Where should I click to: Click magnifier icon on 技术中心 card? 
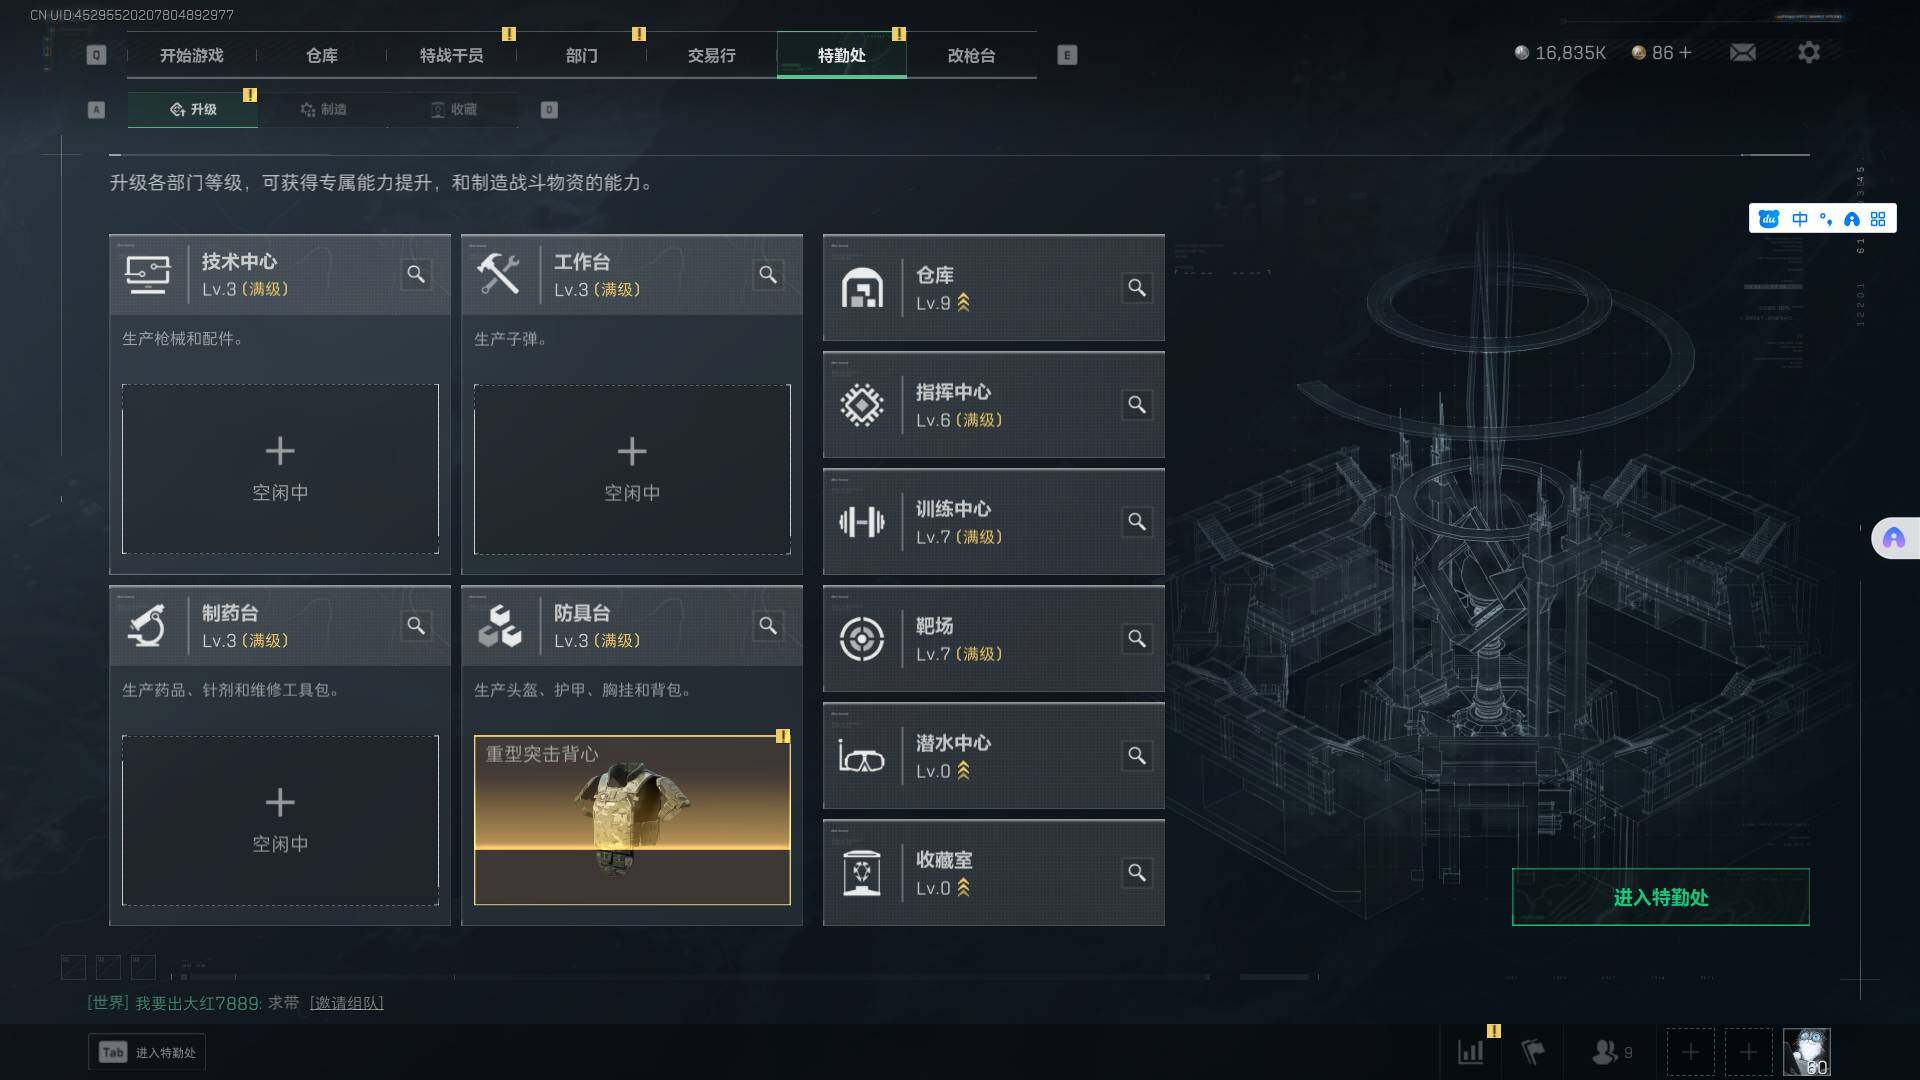416,274
